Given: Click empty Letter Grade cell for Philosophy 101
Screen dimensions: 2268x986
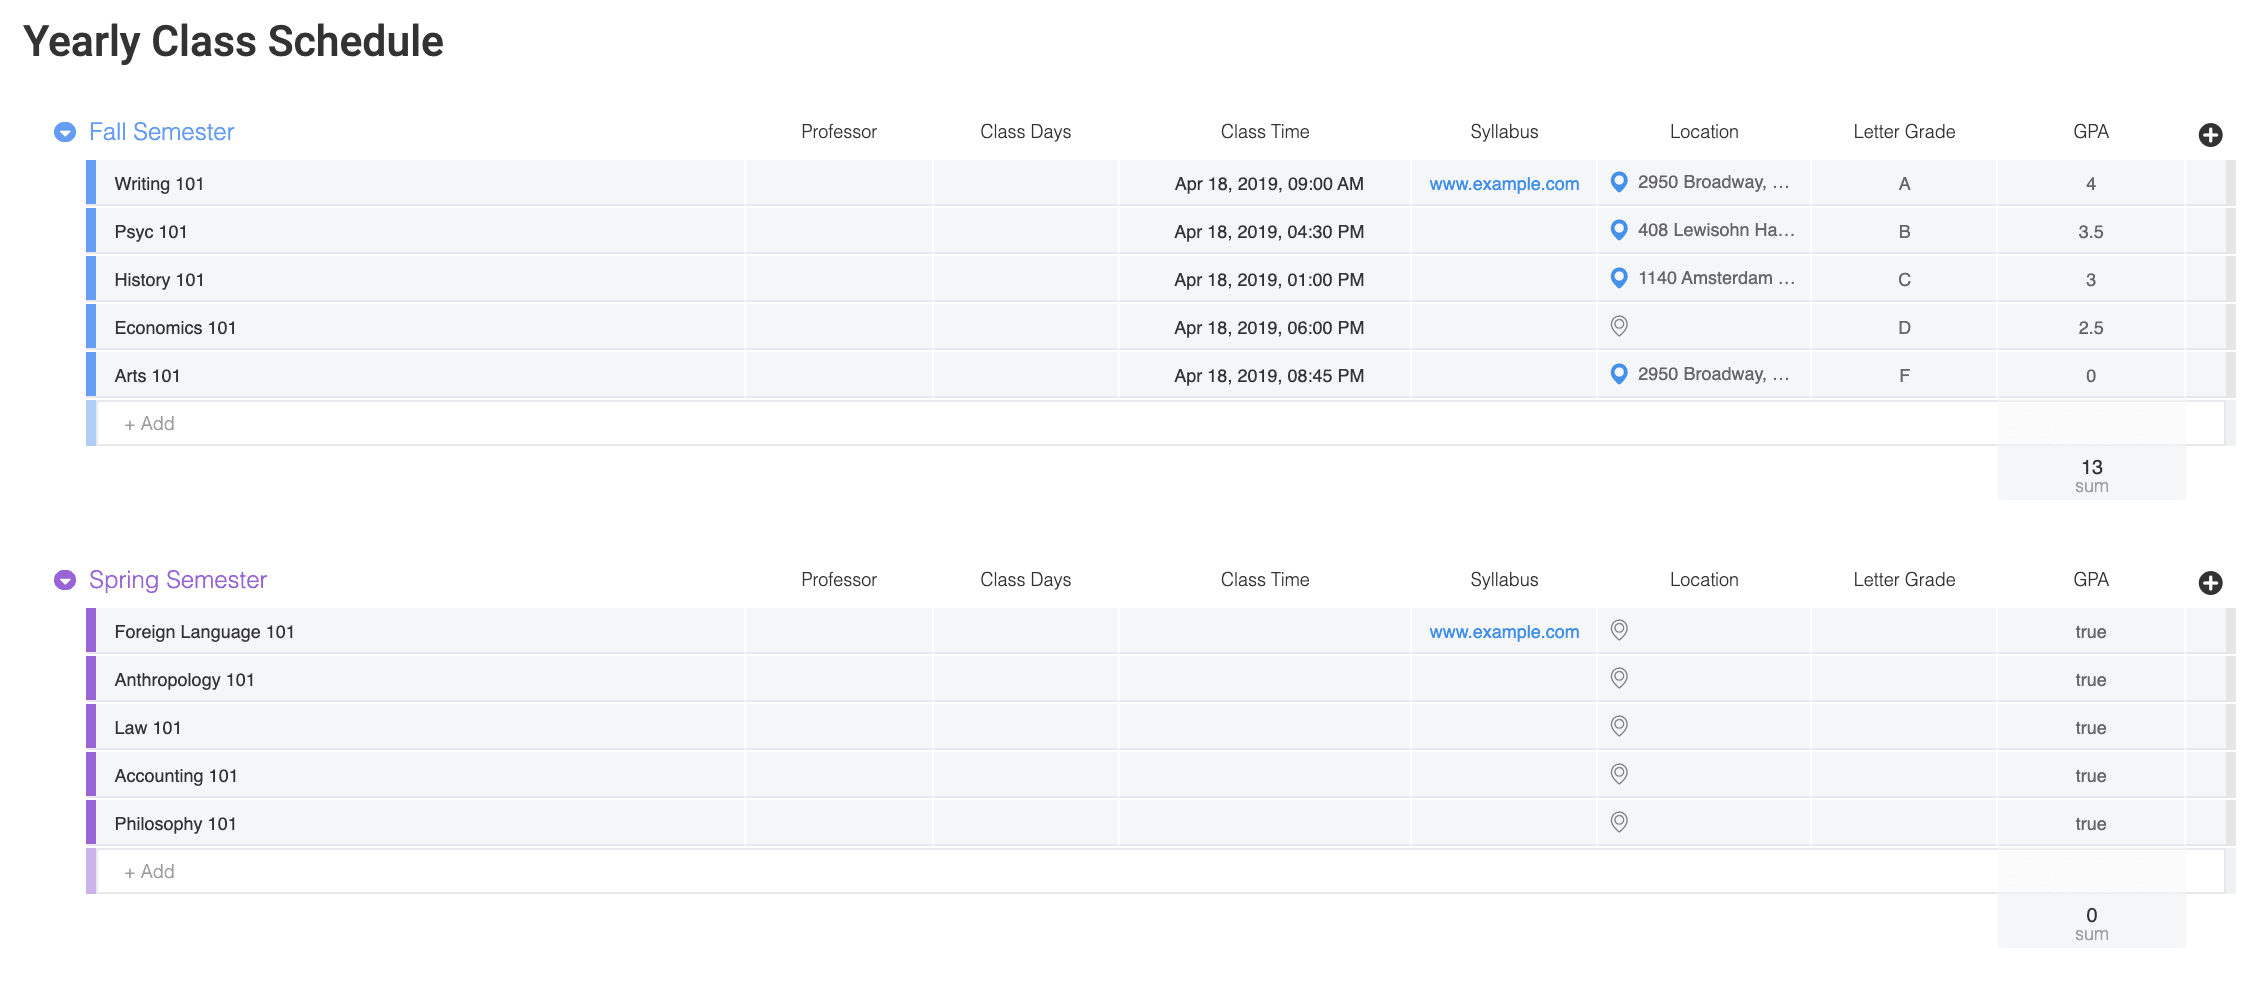Looking at the screenshot, I should pos(1904,823).
